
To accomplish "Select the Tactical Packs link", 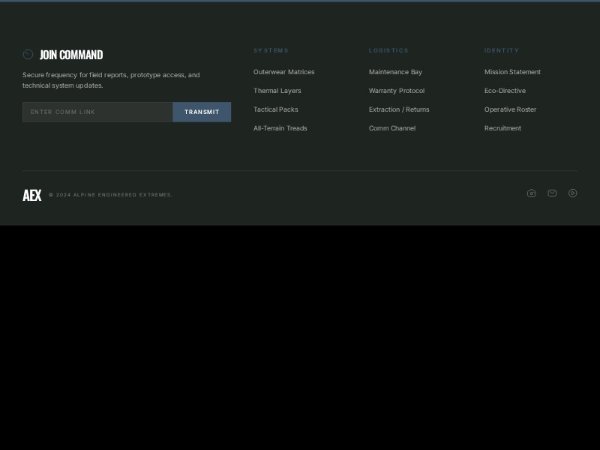I will [x=276, y=109].
